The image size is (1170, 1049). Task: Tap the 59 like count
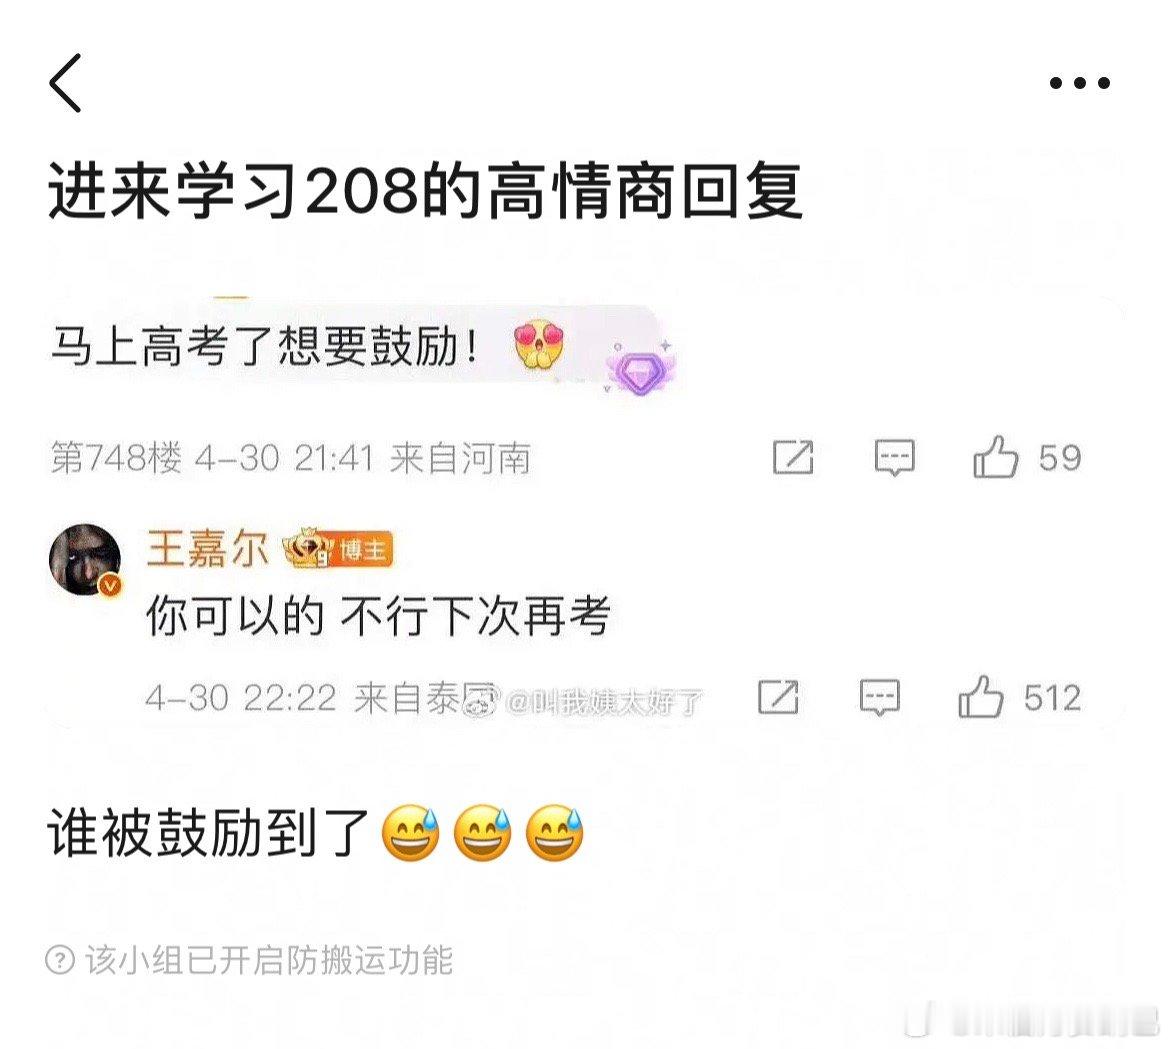(x=1060, y=457)
